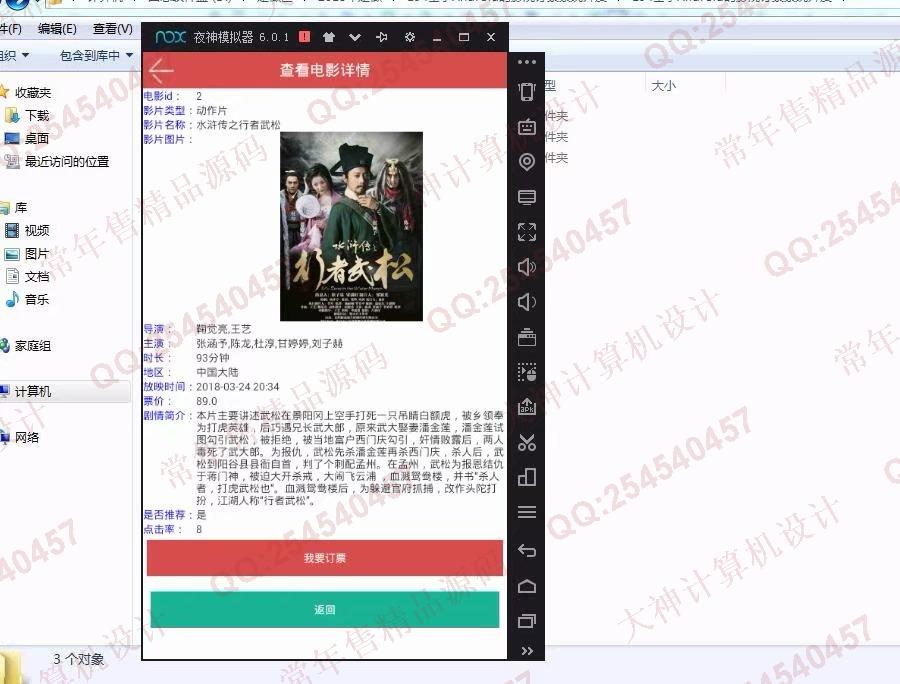The height and width of the screenshot is (684, 900).
Task: Select 网络 in Explorer sidebar
Action: pyautogui.click(x=26, y=437)
